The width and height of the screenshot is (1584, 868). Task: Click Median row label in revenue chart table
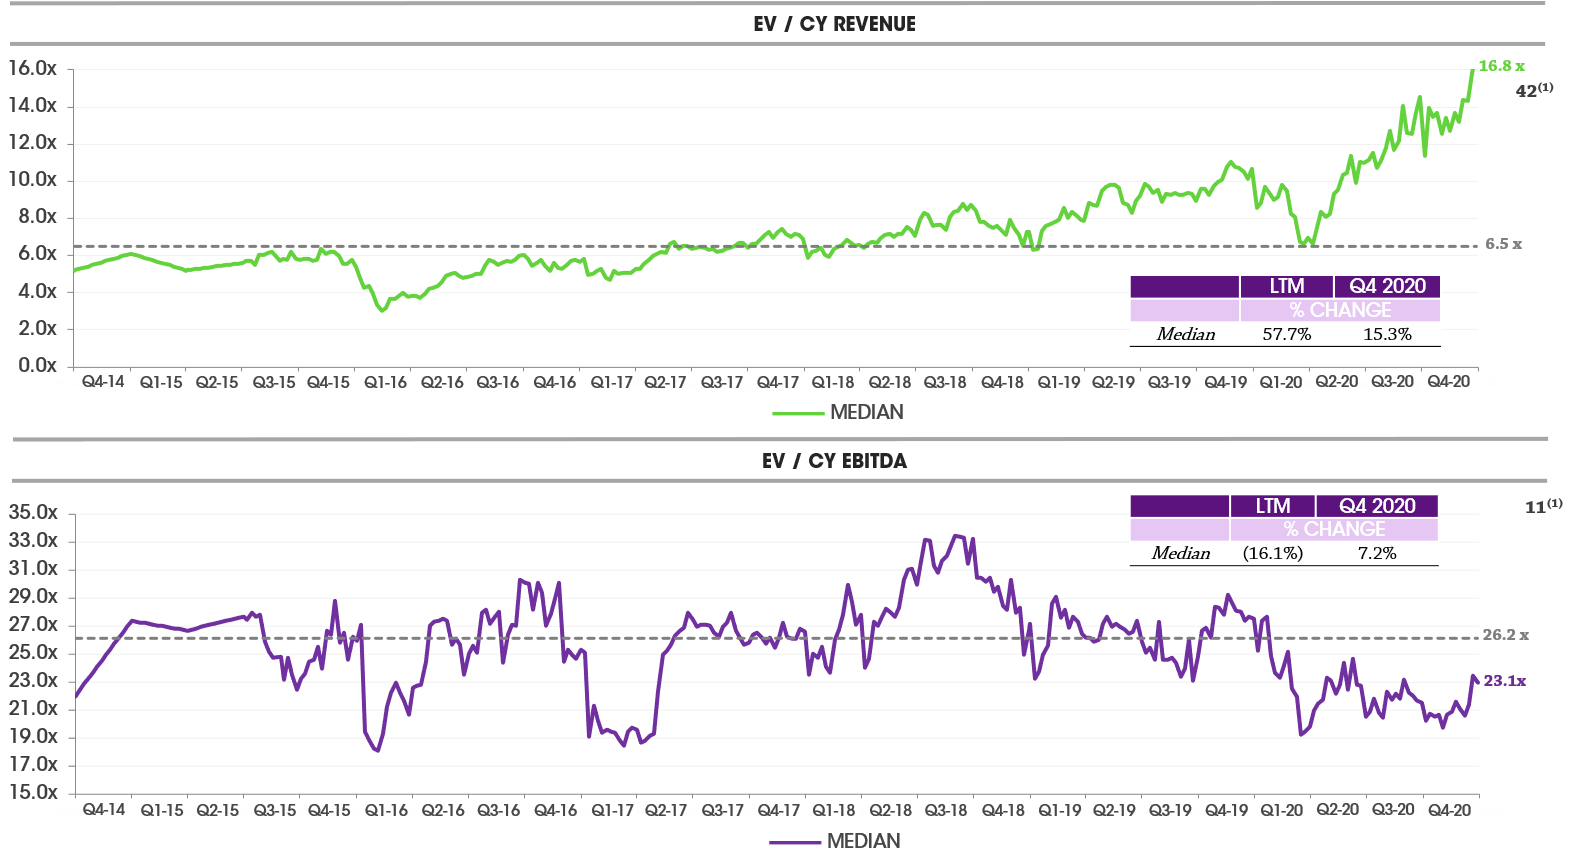[x=1185, y=334]
